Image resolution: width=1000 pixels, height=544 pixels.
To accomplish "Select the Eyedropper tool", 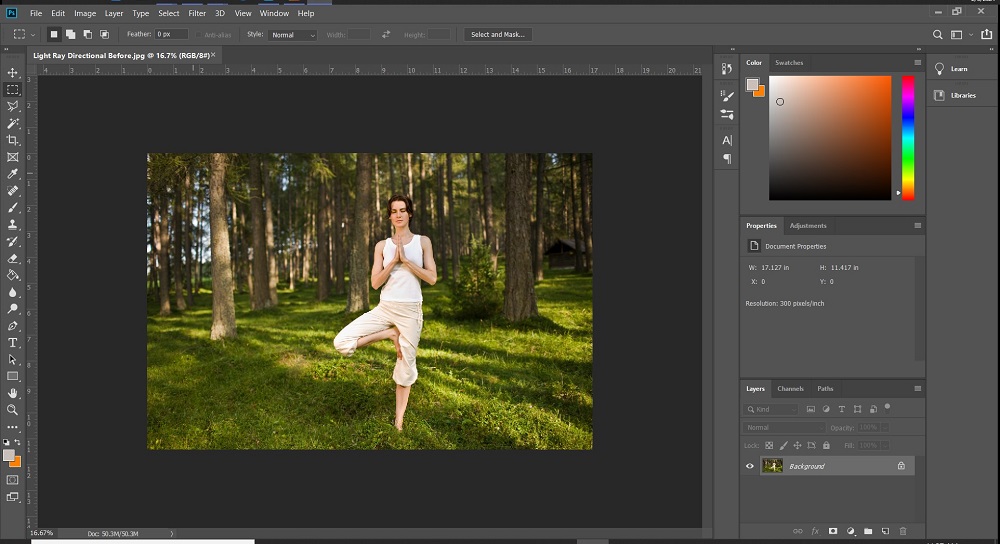I will click(13, 174).
